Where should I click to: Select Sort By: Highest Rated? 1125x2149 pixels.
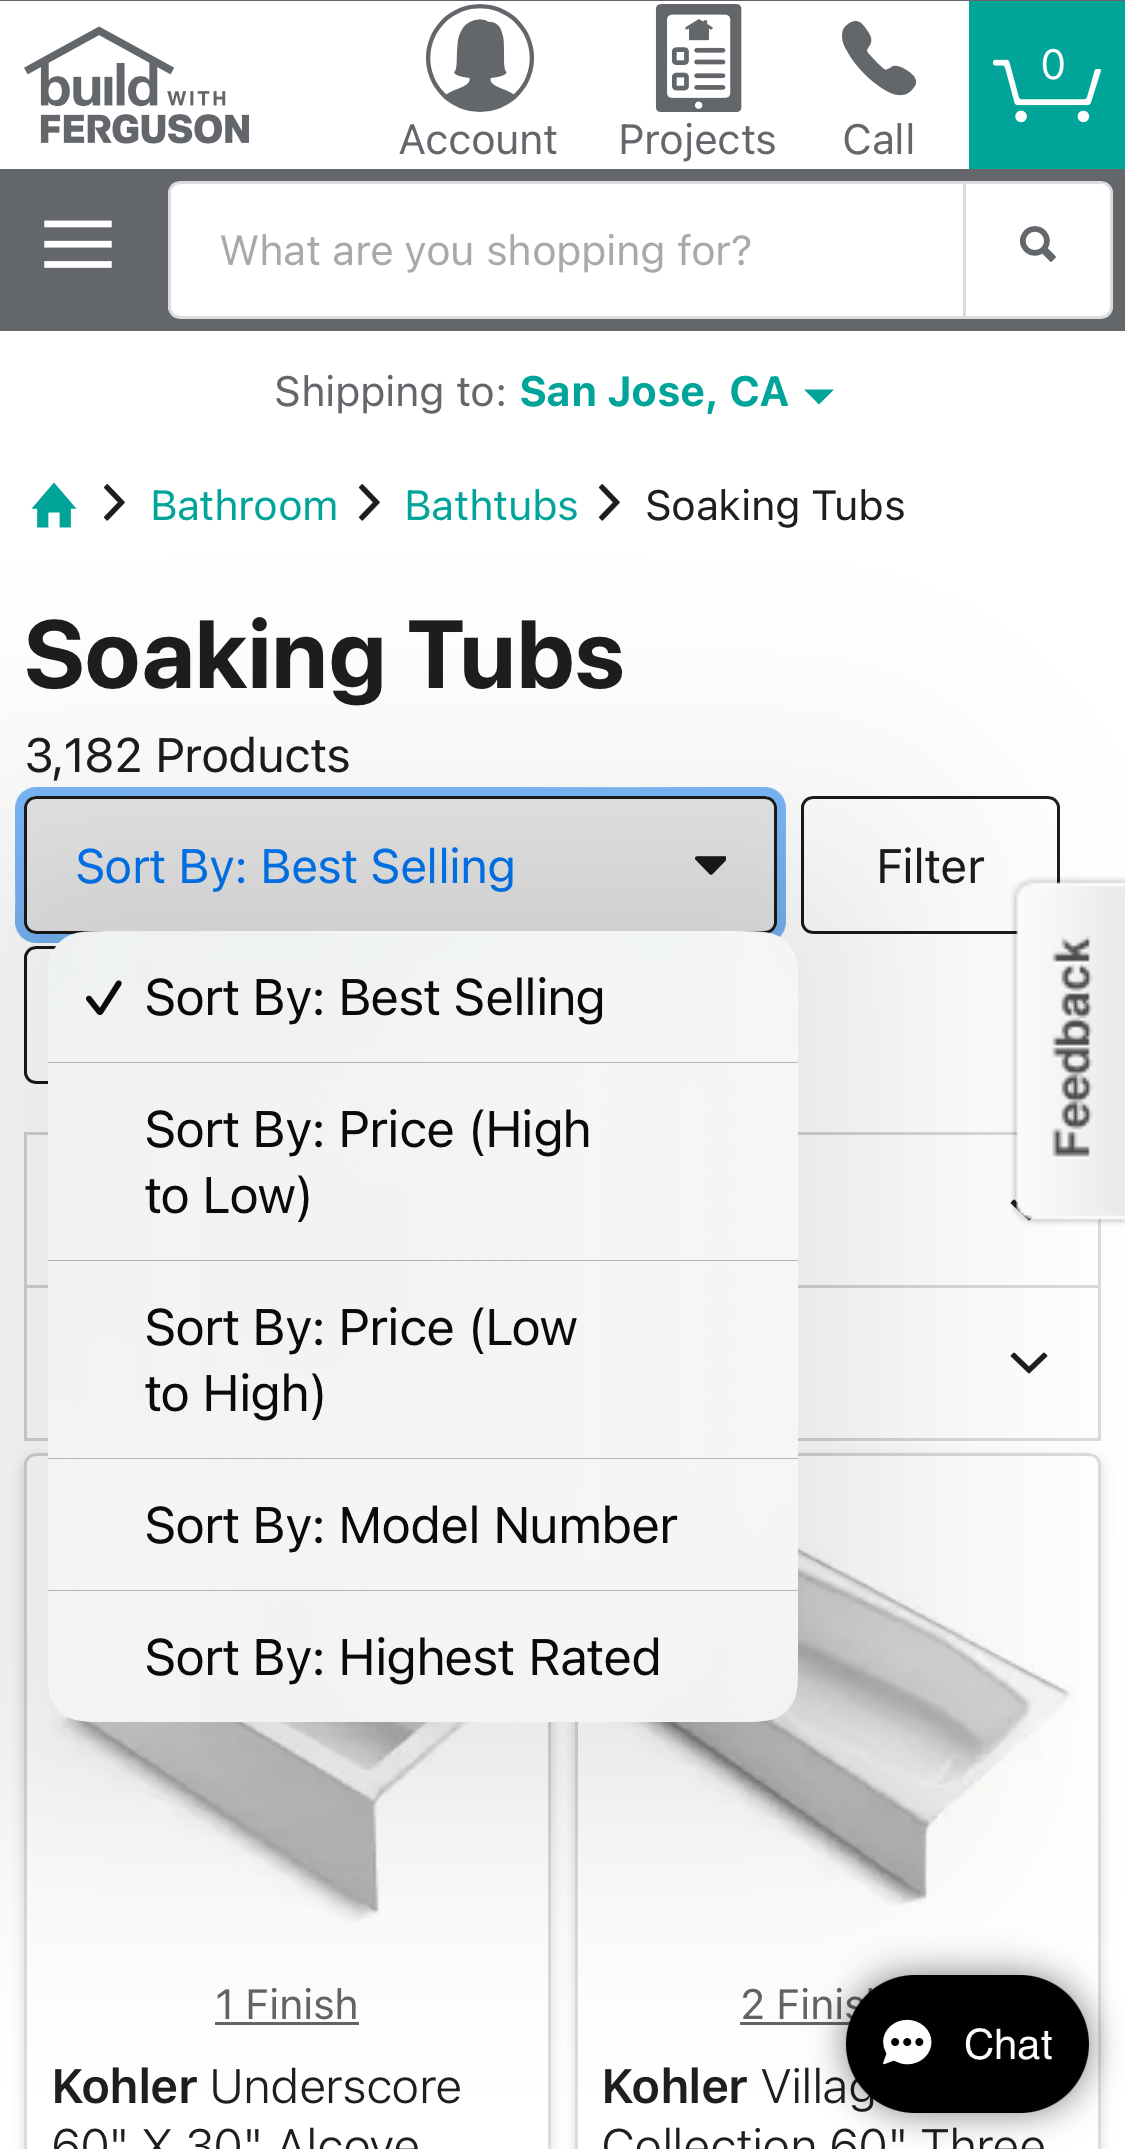tap(402, 1656)
